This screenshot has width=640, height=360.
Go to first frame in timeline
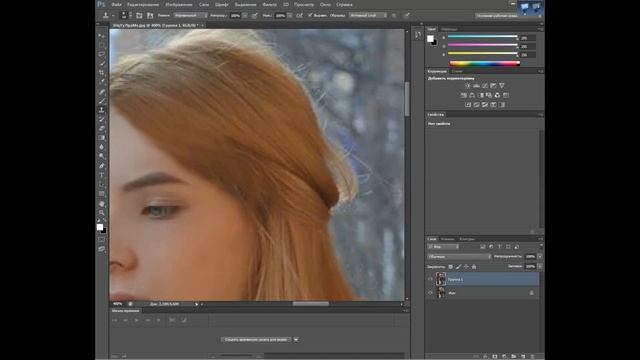[115, 320]
